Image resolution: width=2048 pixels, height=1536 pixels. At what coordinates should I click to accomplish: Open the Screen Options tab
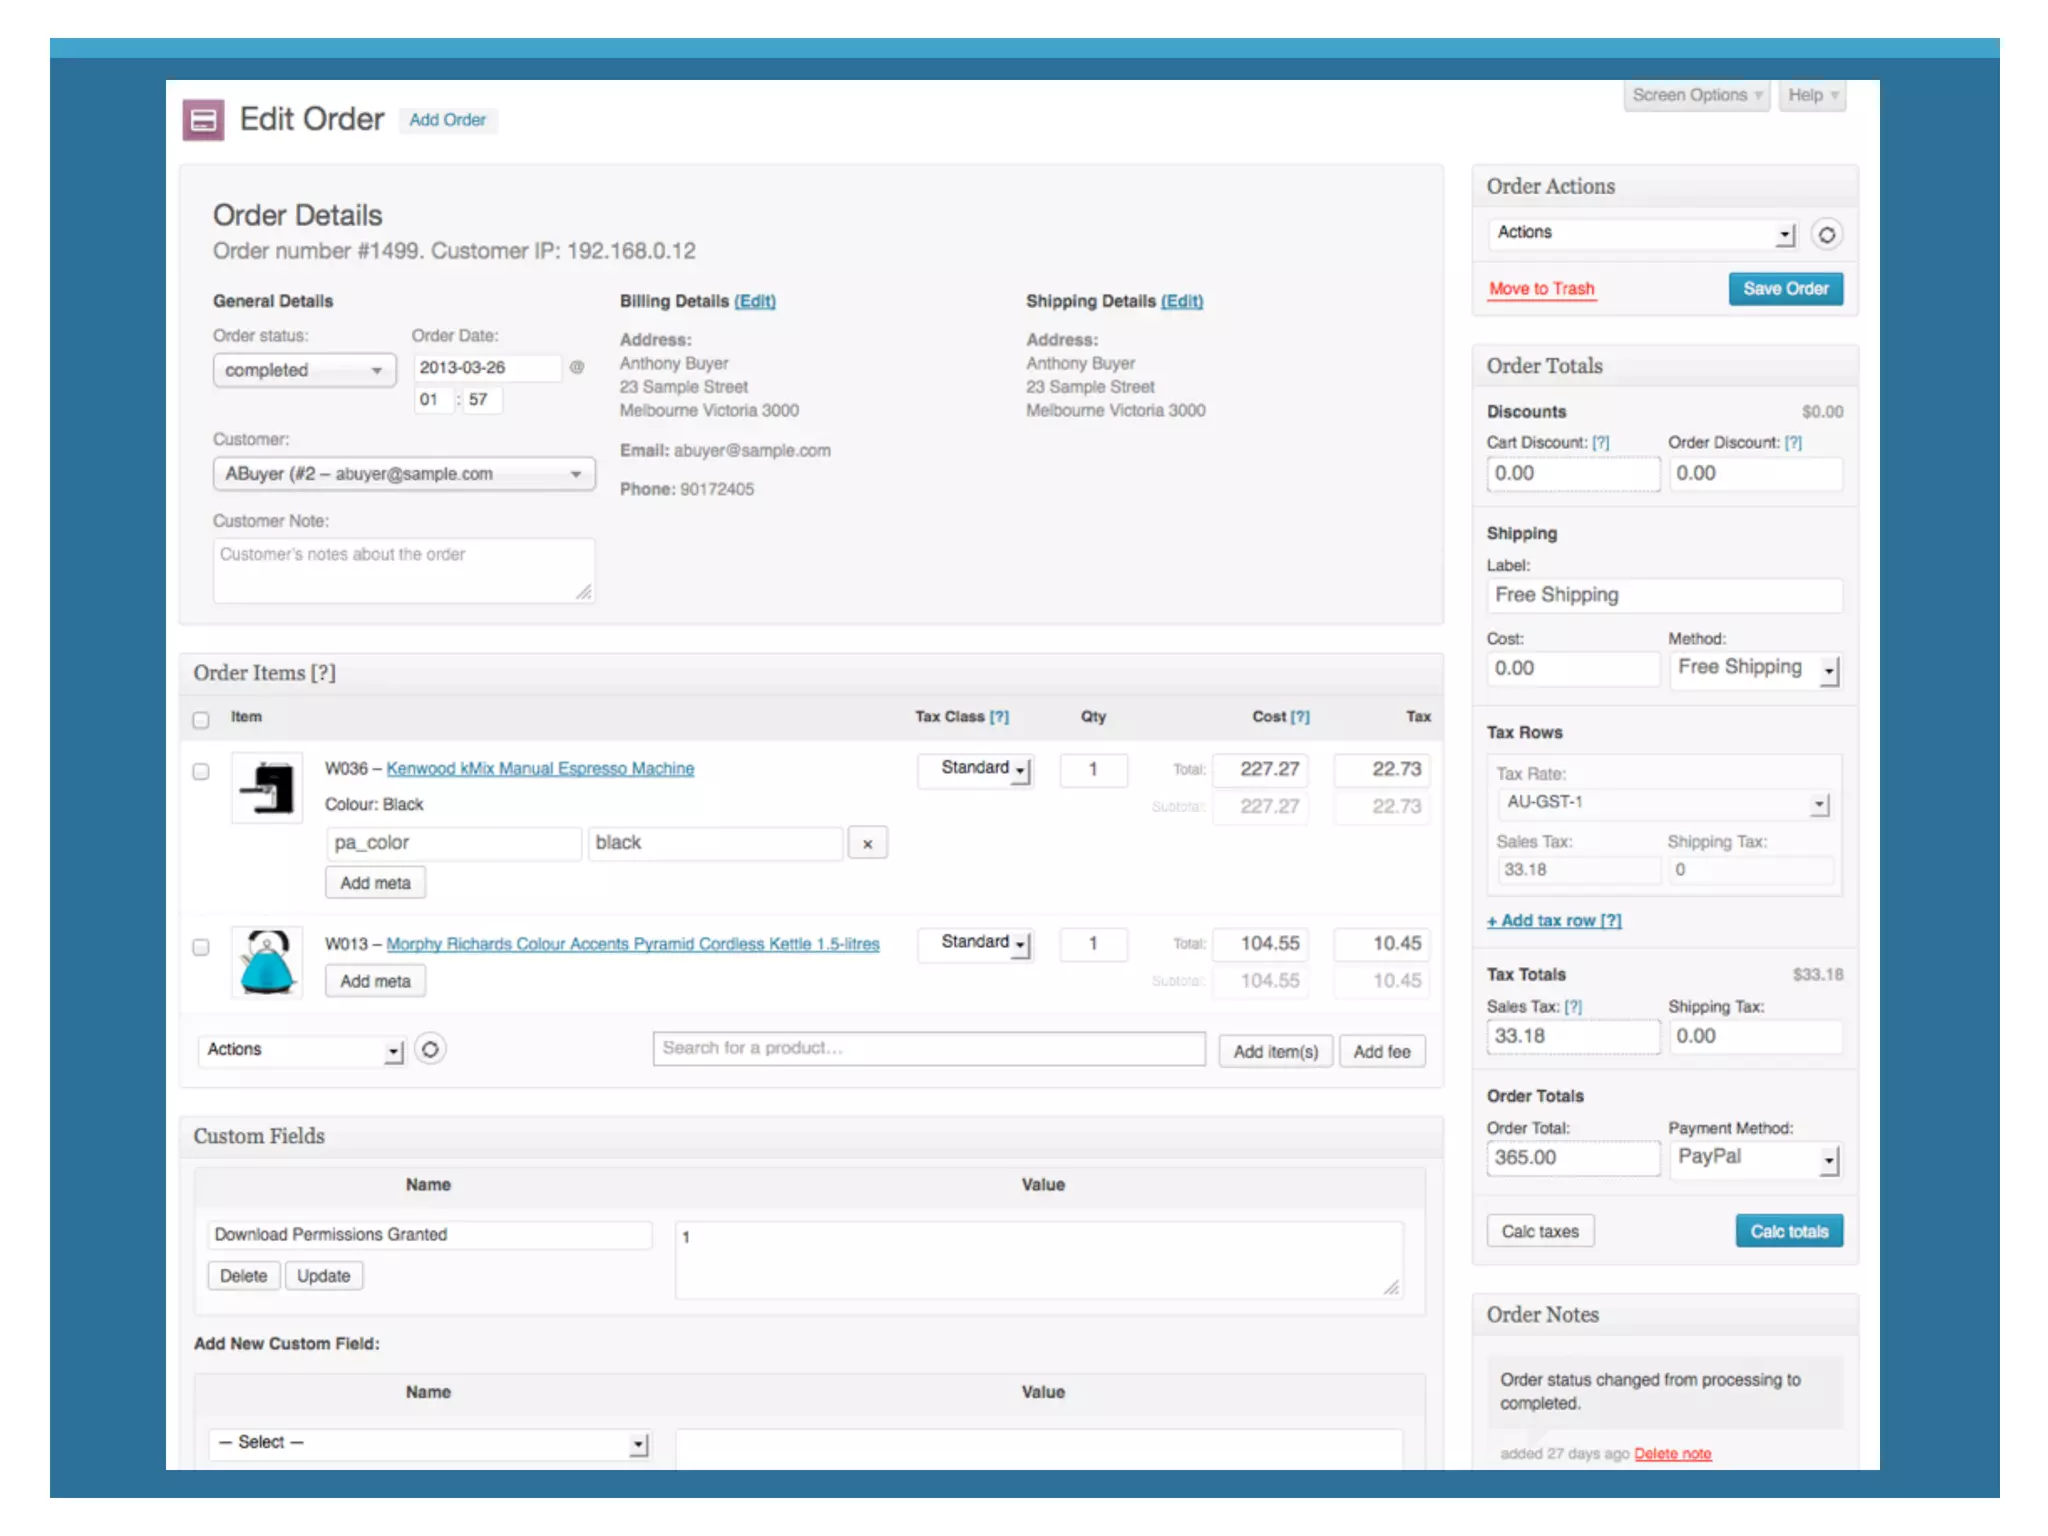point(1696,96)
